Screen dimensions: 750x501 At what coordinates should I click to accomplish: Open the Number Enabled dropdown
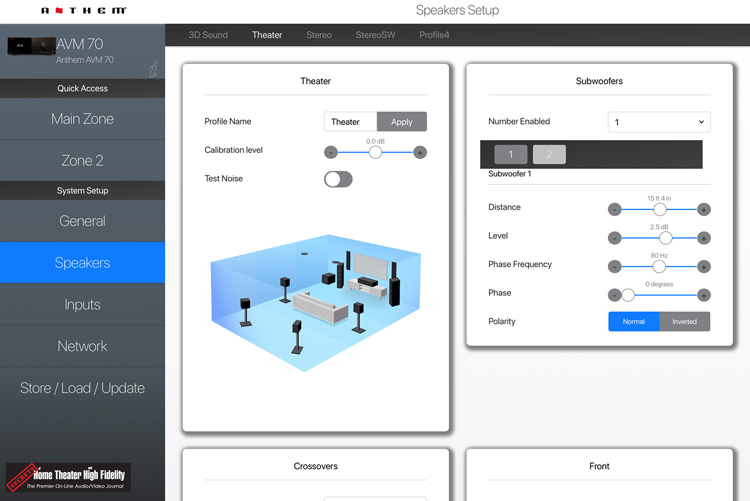coord(659,122)
